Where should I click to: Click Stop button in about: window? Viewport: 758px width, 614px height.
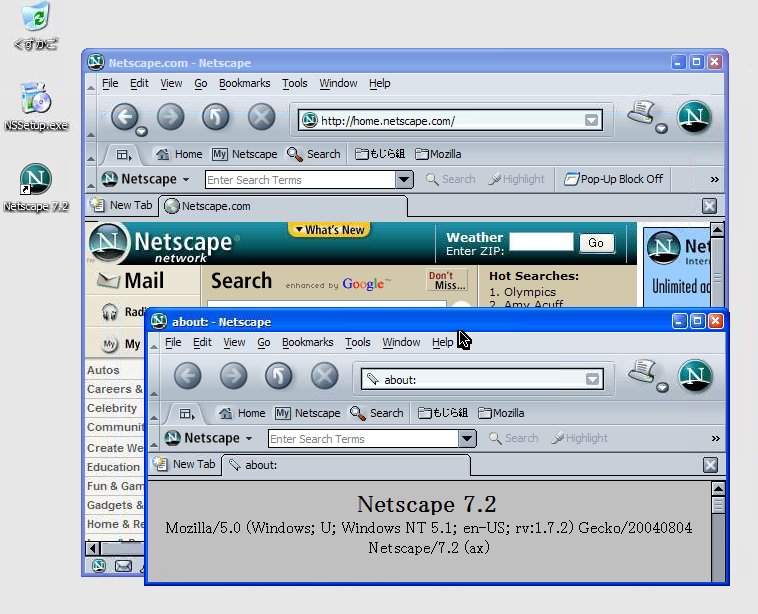point(325,376)
